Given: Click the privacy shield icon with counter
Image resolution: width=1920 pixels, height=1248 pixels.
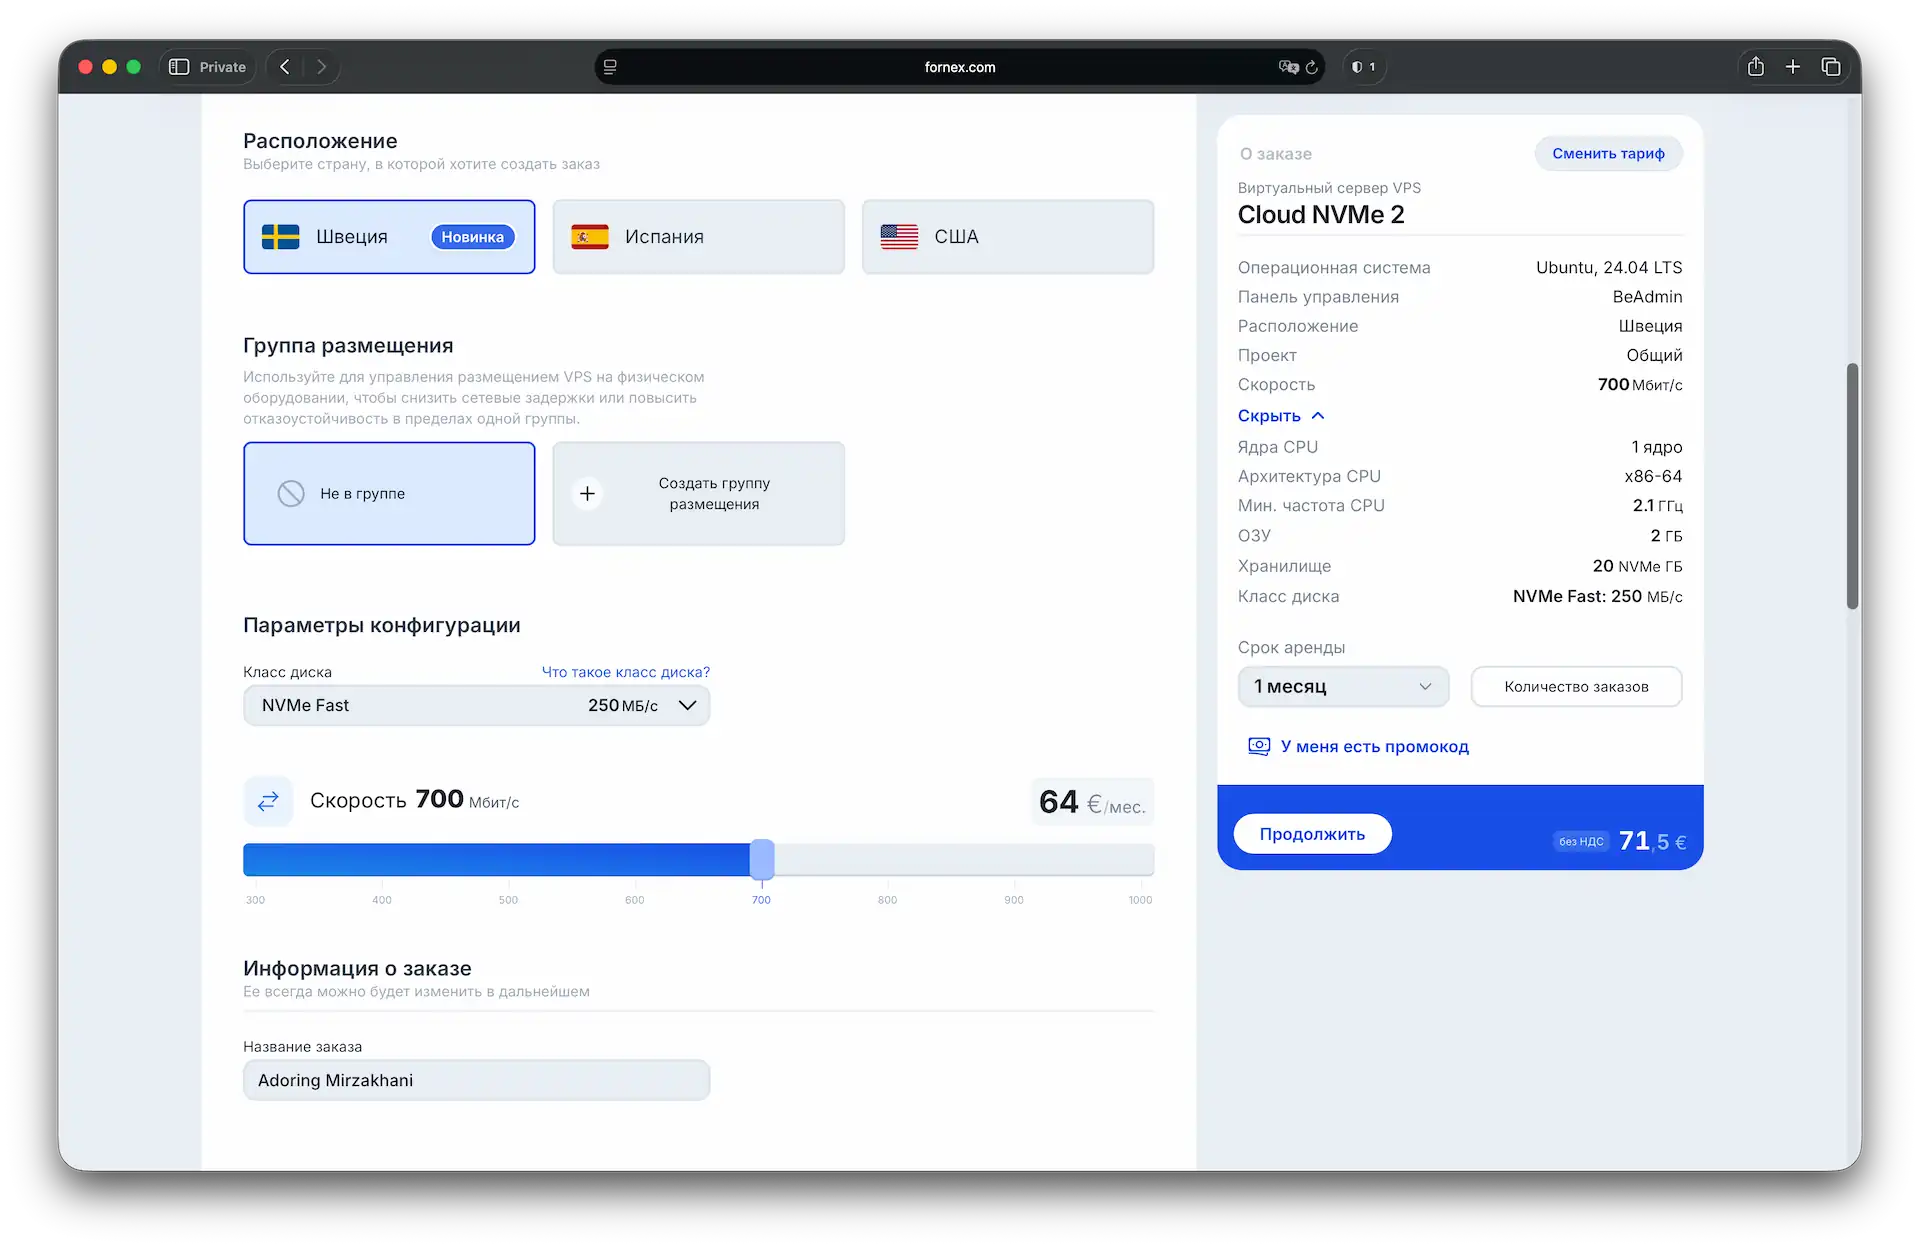Looking at the screenshot, I should (x=1363, y=67).
